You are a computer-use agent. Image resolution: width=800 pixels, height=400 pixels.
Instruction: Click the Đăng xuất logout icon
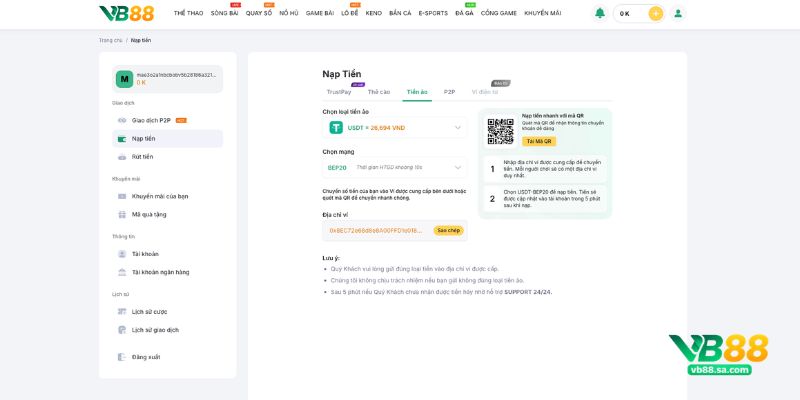pos(122,357)
